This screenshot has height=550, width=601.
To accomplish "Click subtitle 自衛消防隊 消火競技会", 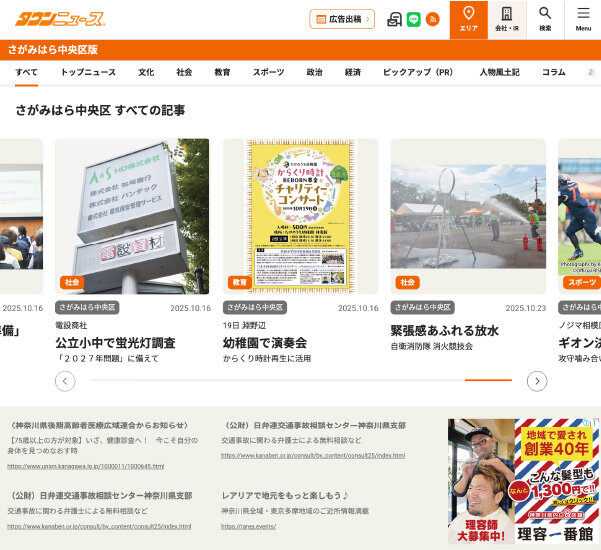I will tap(432, 346).
